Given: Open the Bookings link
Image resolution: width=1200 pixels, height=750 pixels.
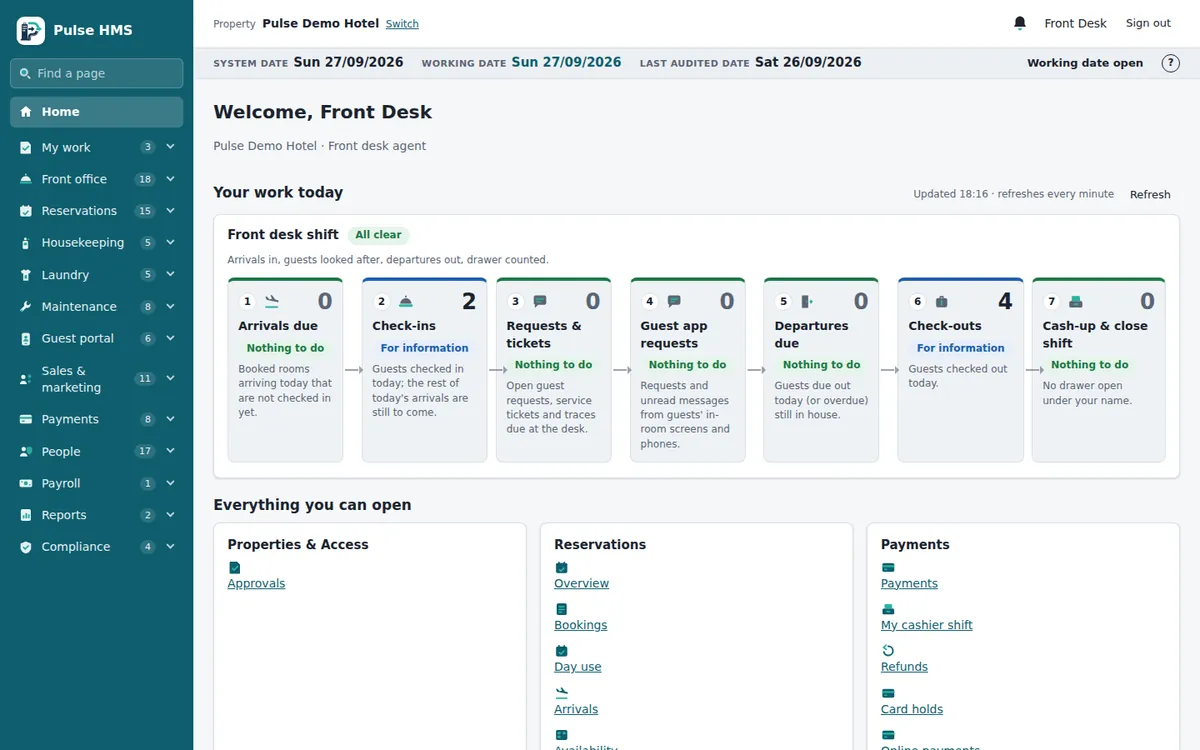Looking at the screenshot, I should tap(581, 626).
